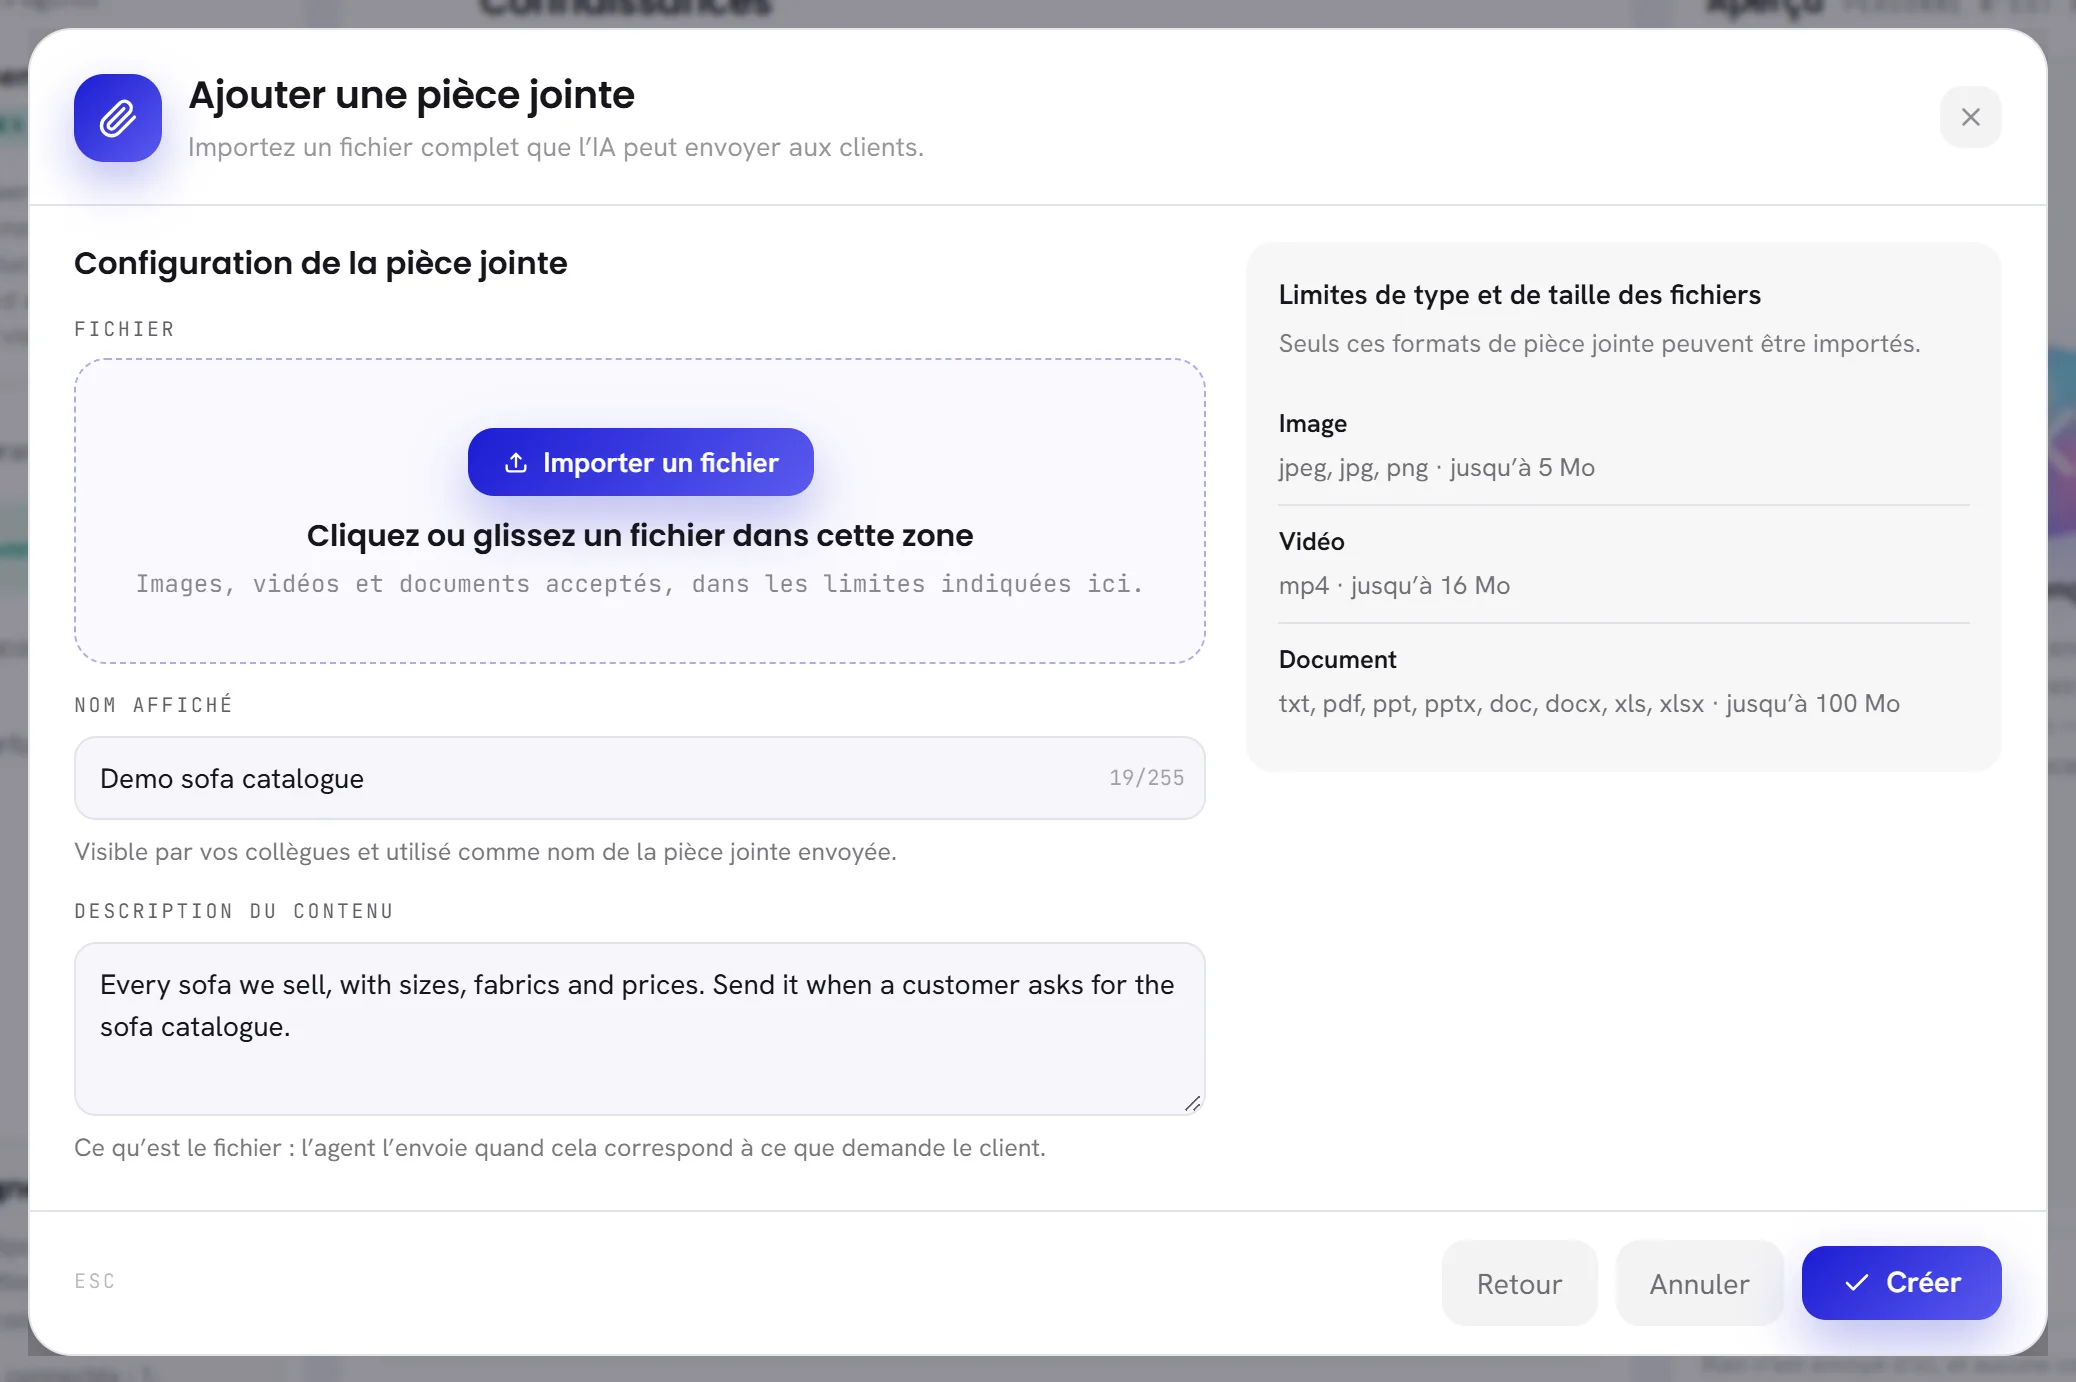Click the 'Vidéo' format label
The image size is (2076, 1382).
click(1311, 541)
